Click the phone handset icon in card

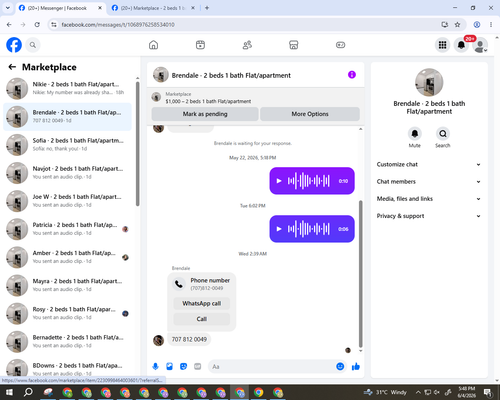[179, 284]
